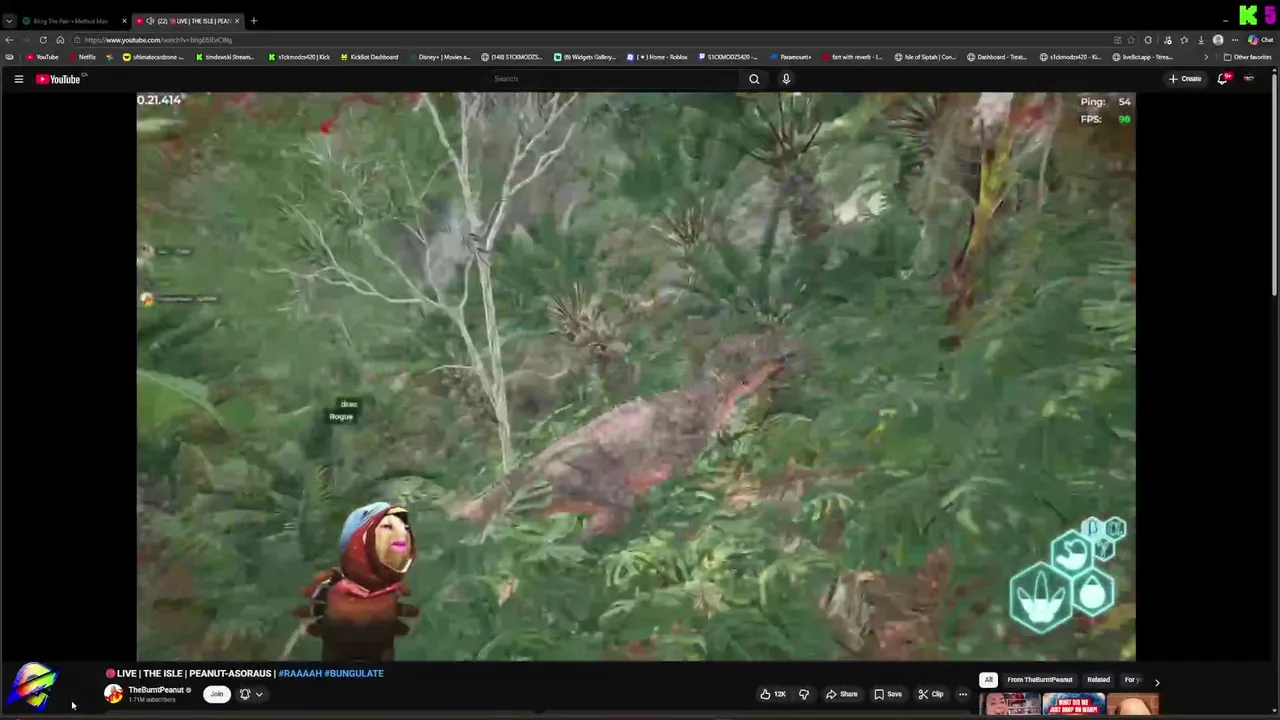
Task: Click the YouTube search magnifier button
Action: coord(754,79)
